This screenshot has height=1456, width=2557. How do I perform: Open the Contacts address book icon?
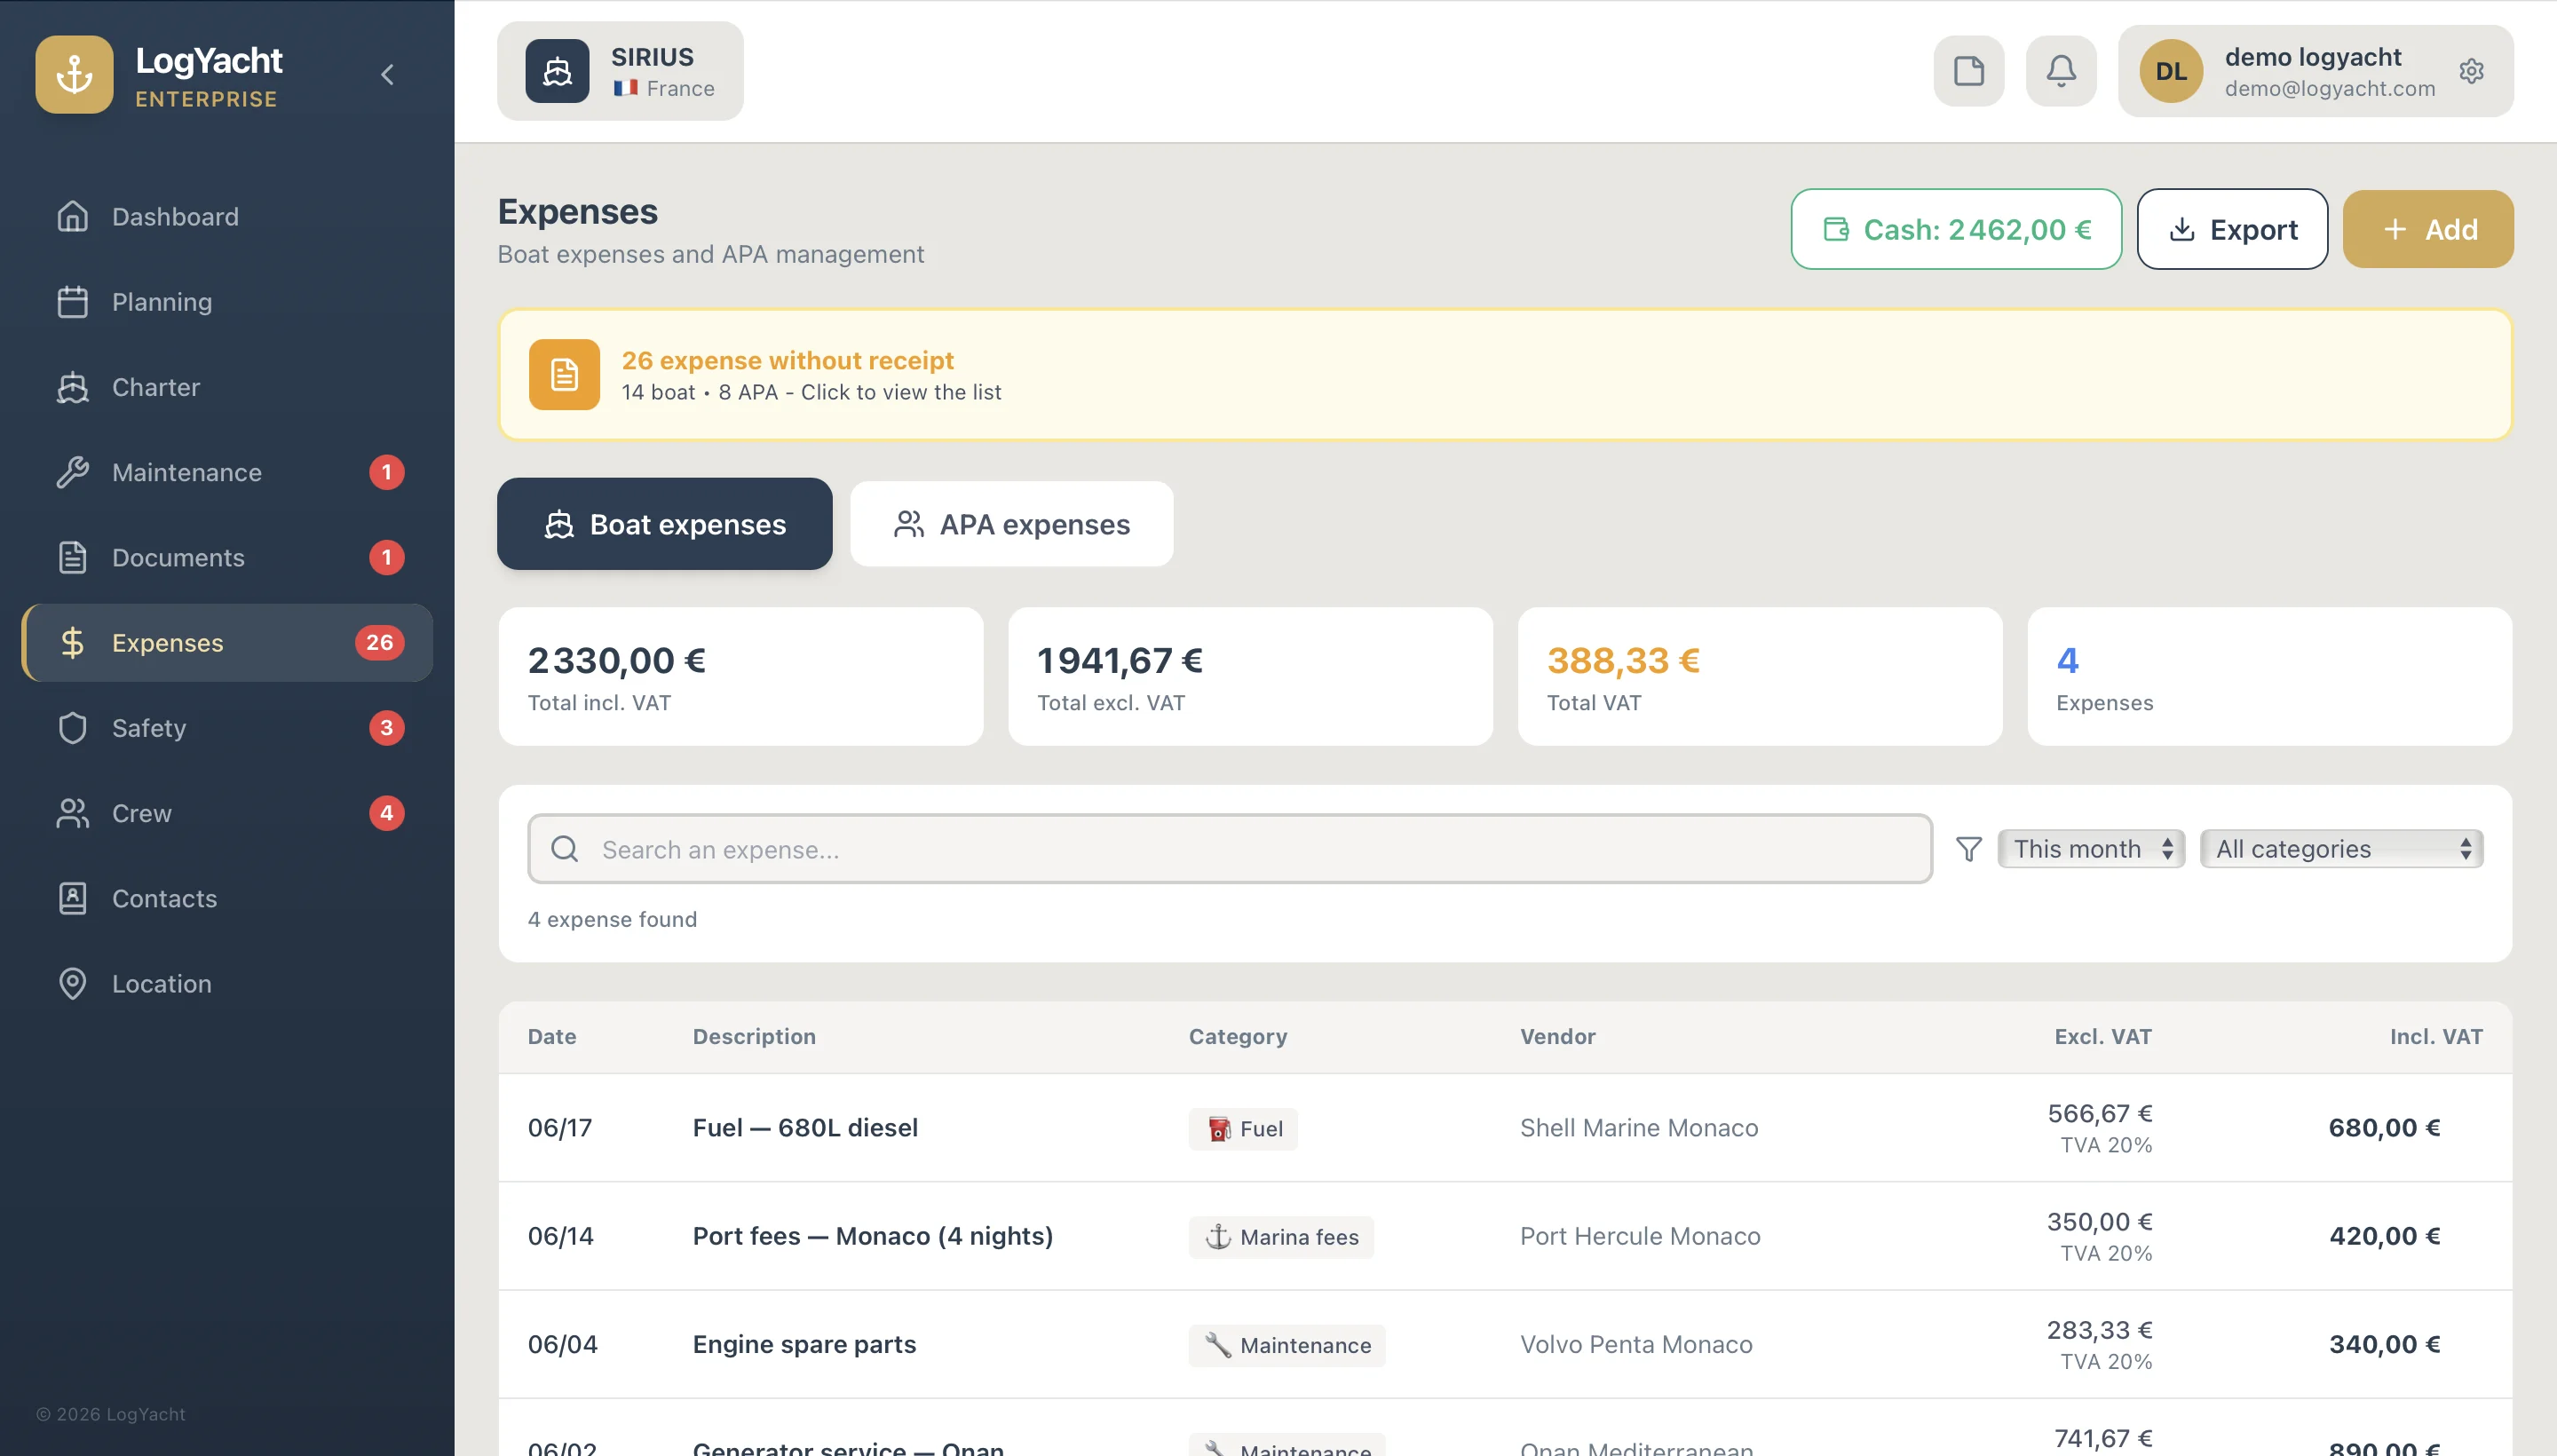[72, 898]
